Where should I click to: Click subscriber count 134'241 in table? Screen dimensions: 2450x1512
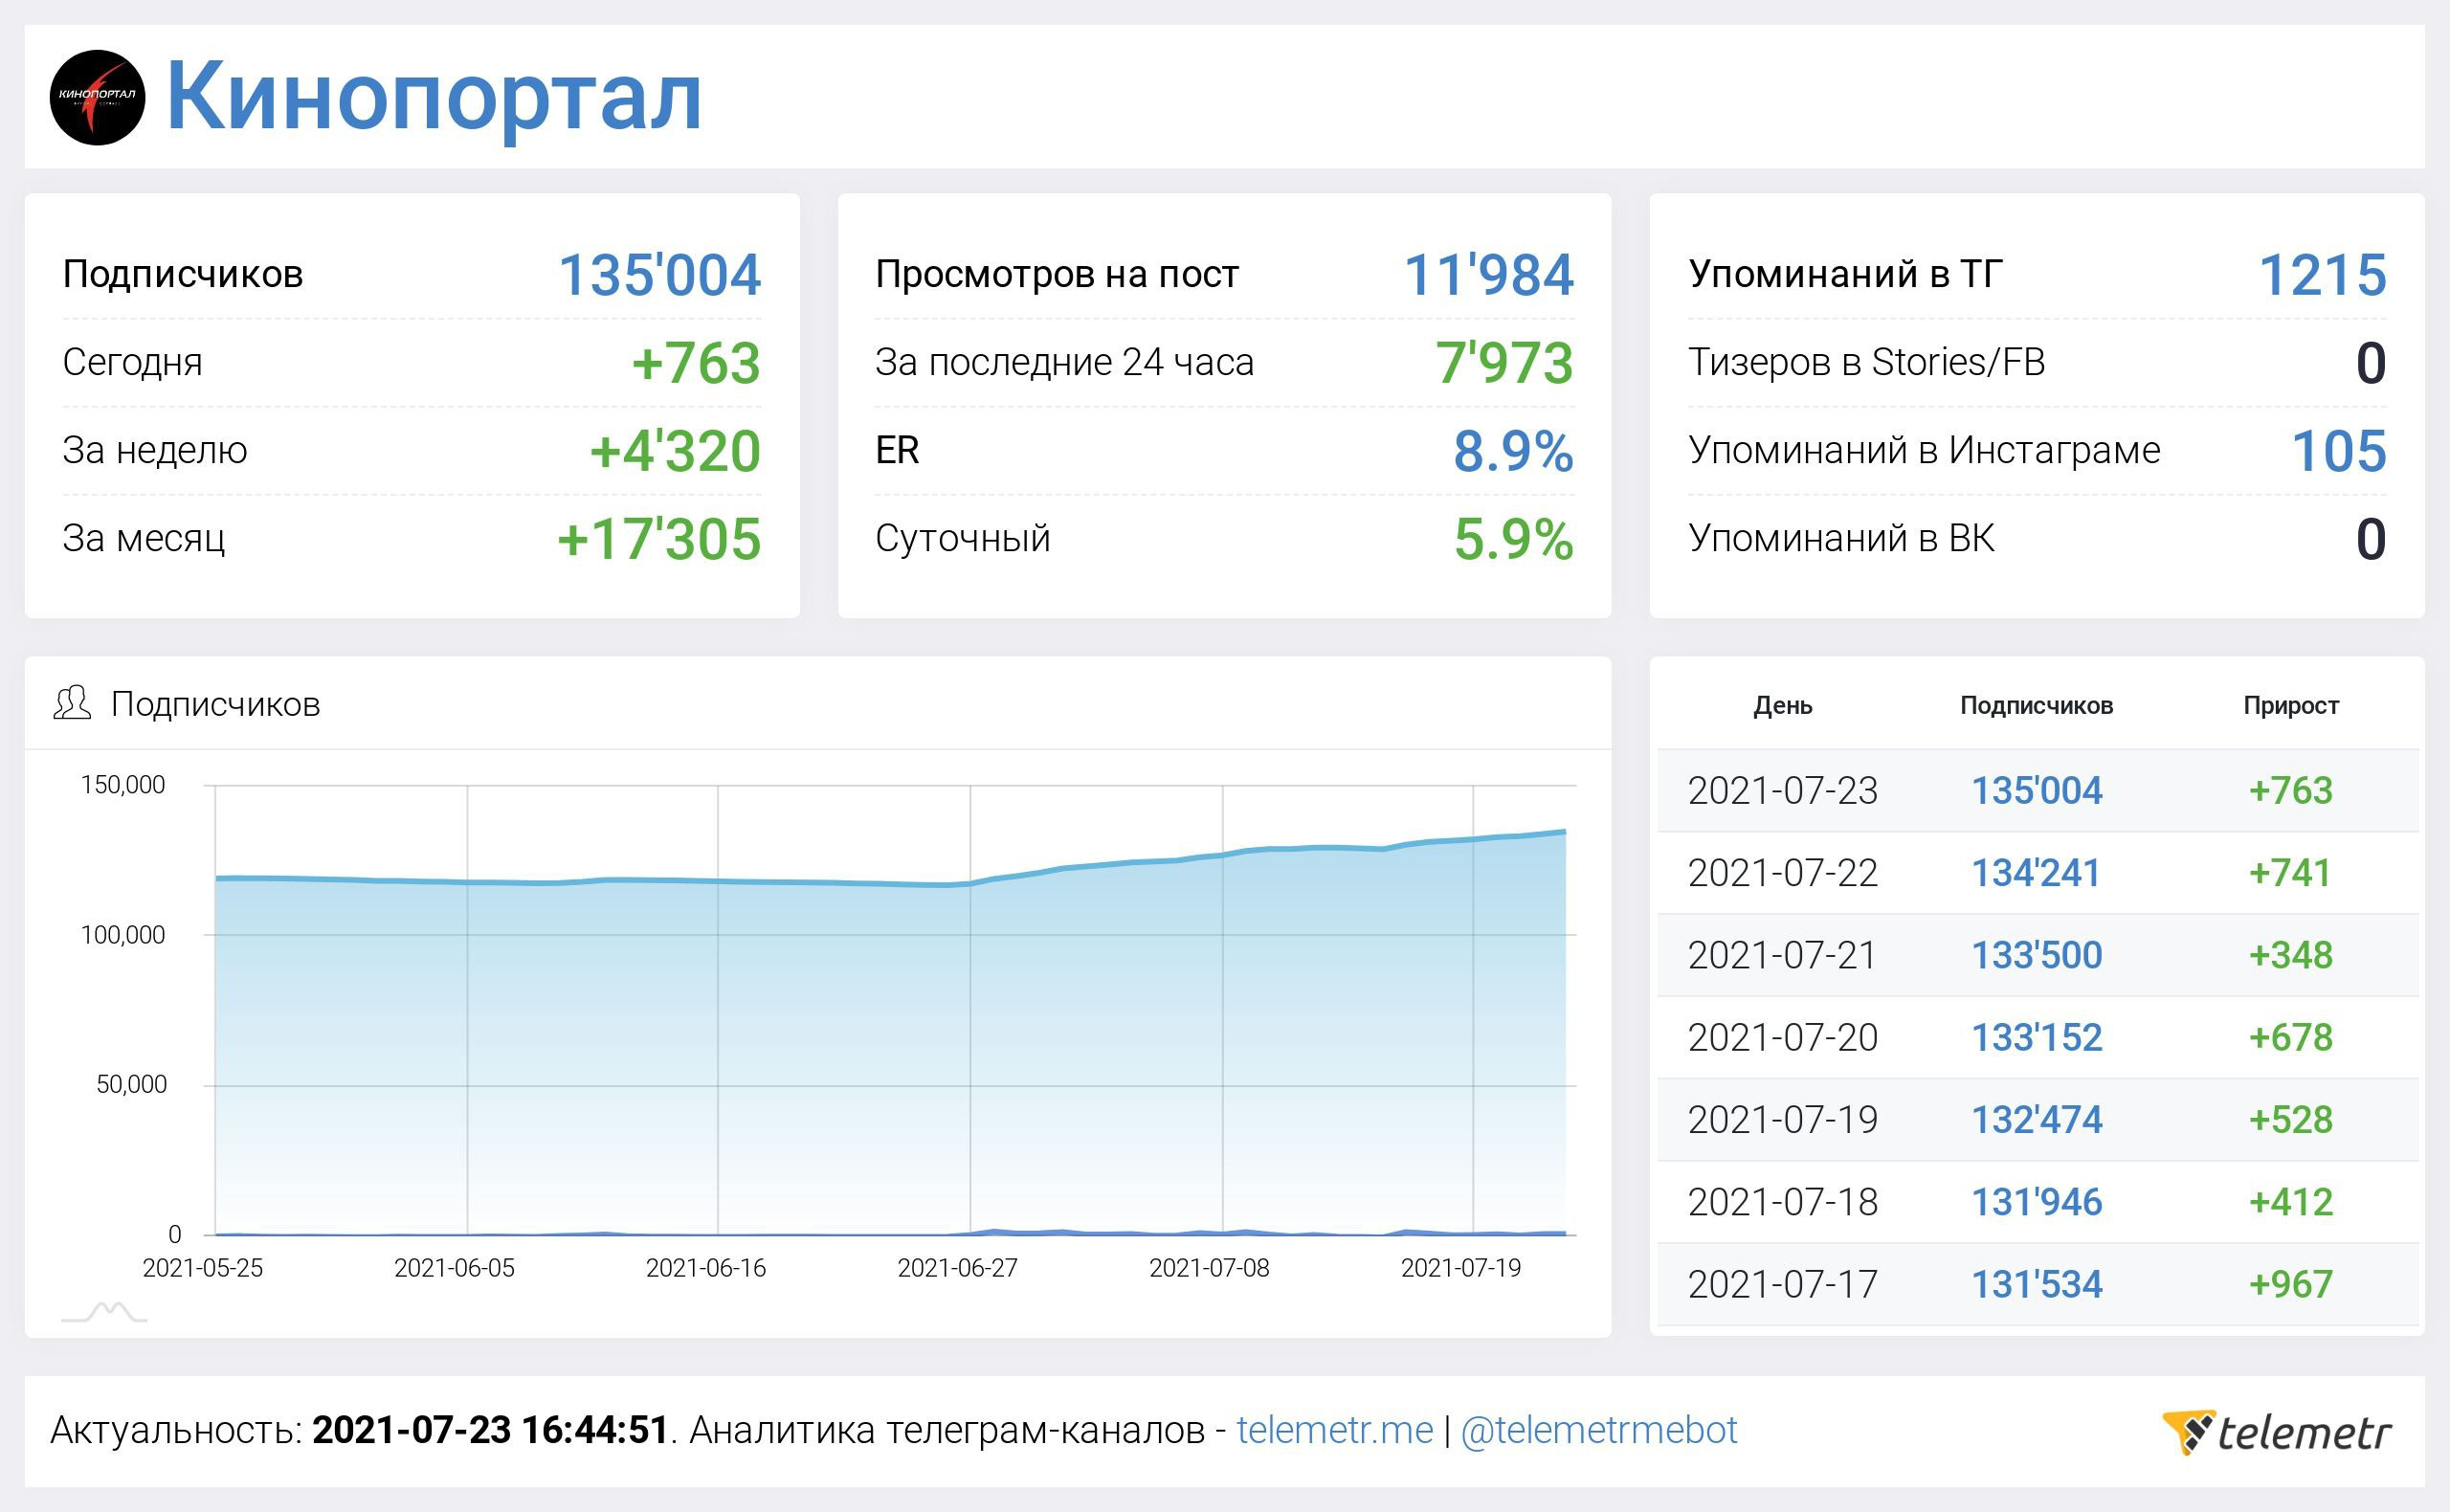click(2035, 873)
